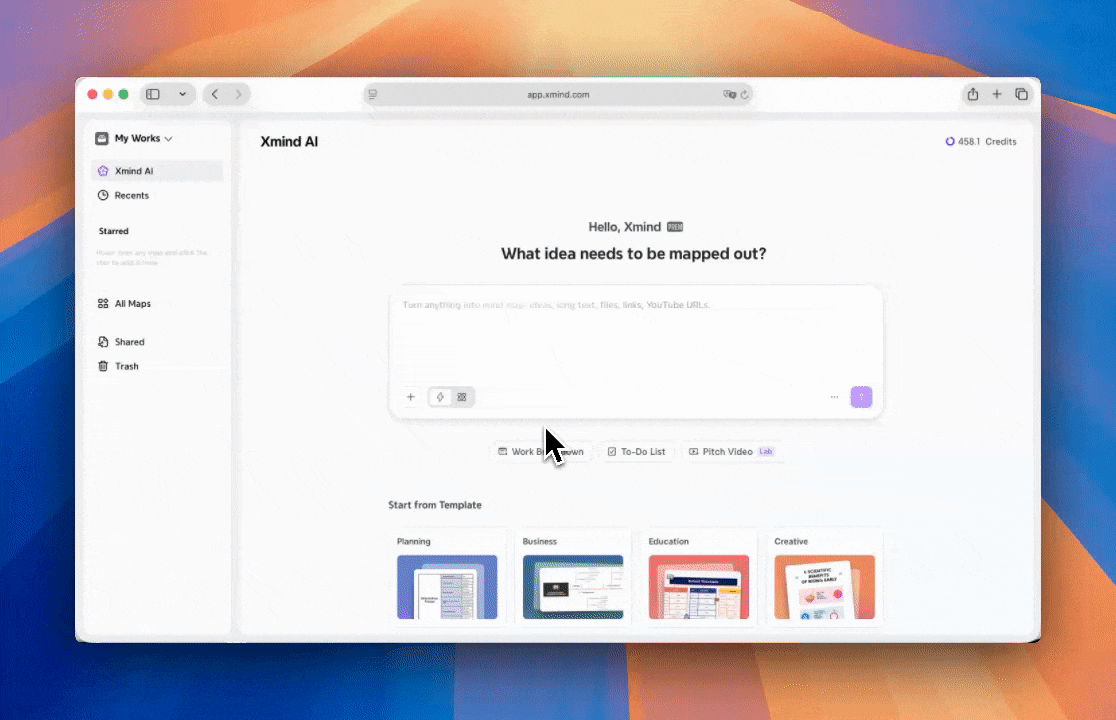Select the grid mode toggle in prompt box
1116x720 pixels.
pyautogui.click(x=462, y=397)
